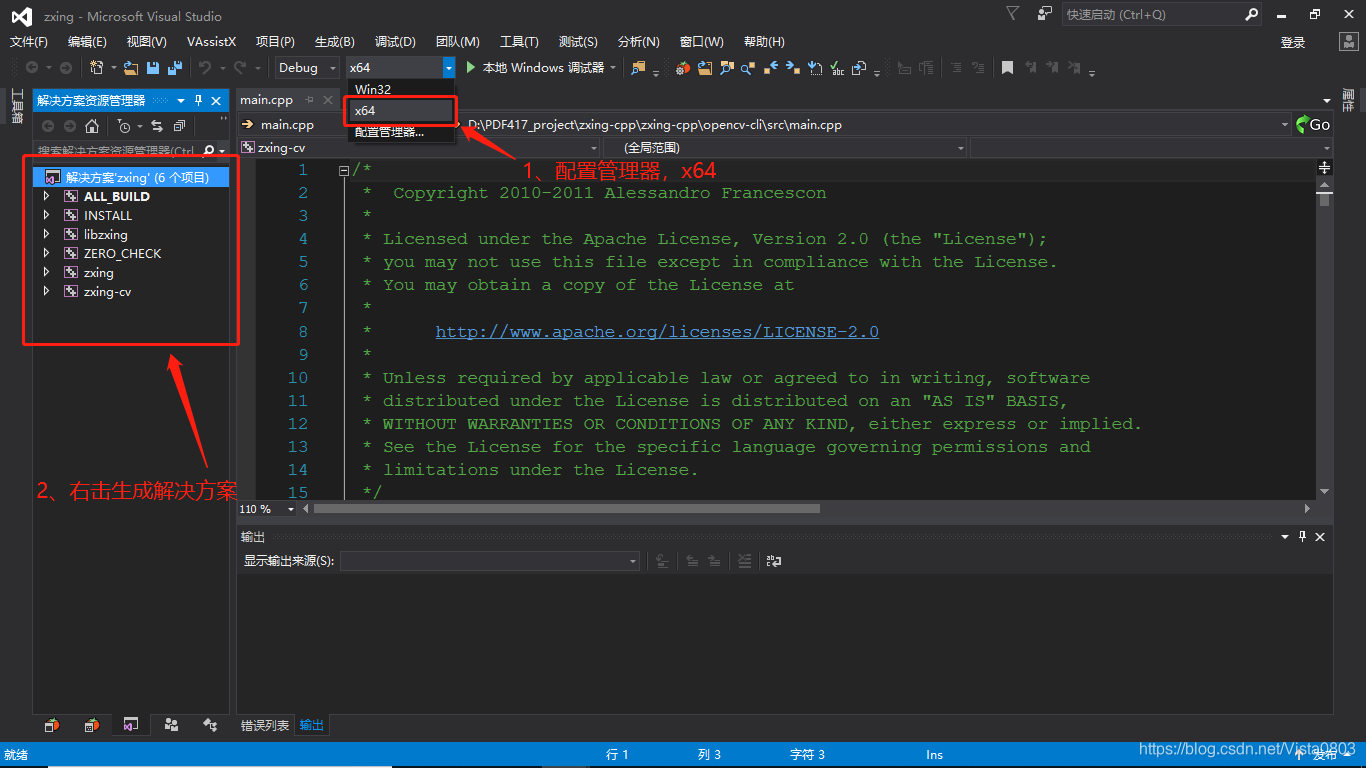Expand the ALL_BUILD project node
The height and width of the screenshot is (768, 1366).
click(46, 197)
